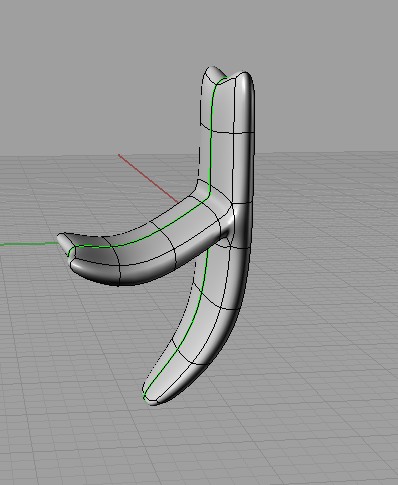
Task: Click the green seam curve on the upper branch
Action: [211, 140]
